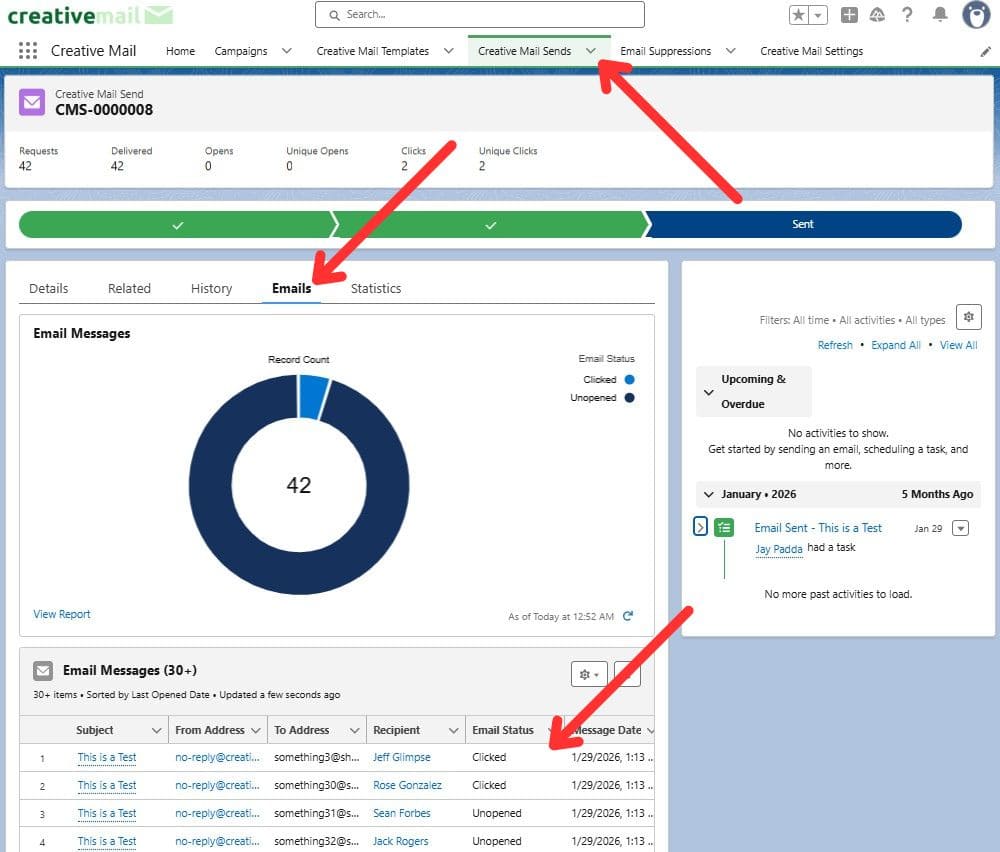This screenshot has height=852, width=1000.
Task: Open the user profile avatar
Action: (976, 15)
